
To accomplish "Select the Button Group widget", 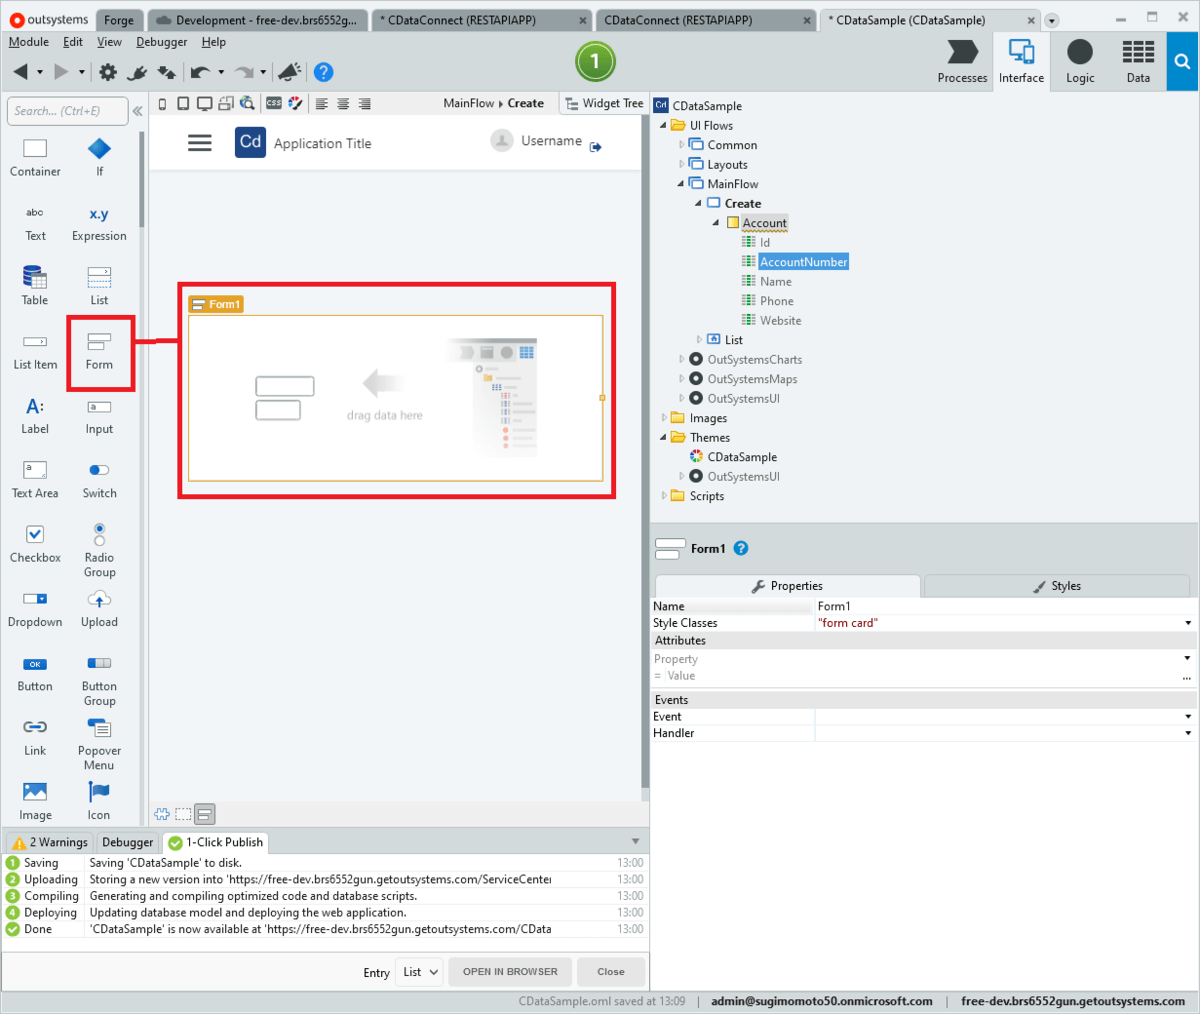I will pyautogui.click(x=99, y=680).
